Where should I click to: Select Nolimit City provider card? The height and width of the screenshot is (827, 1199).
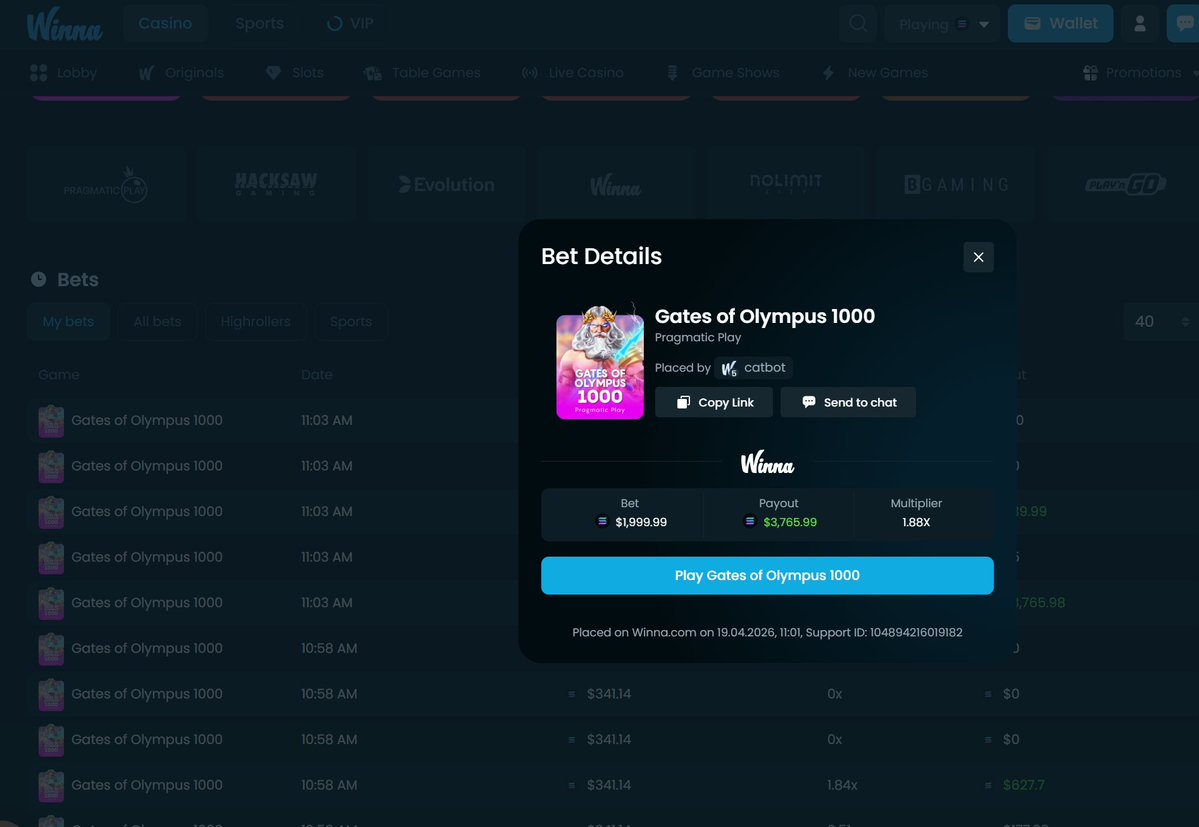click(x=786, y=184)
